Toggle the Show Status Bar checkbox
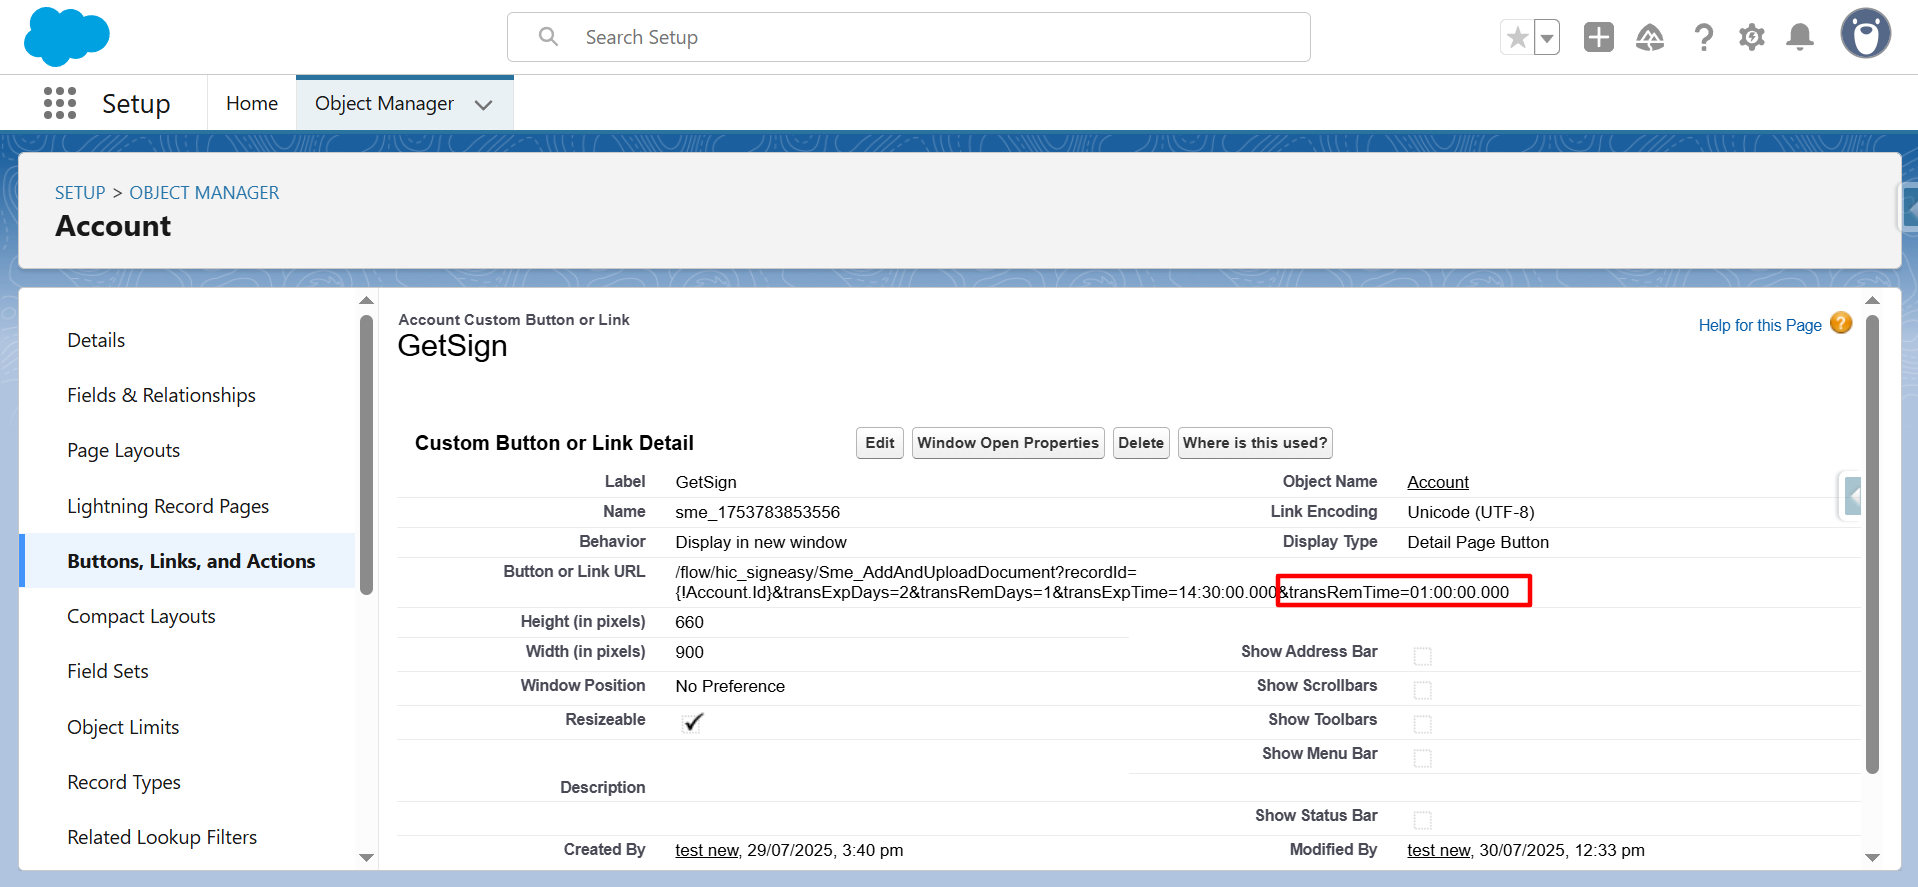The height and width of the screenshot is (887, 1918). click(1422, 820)
